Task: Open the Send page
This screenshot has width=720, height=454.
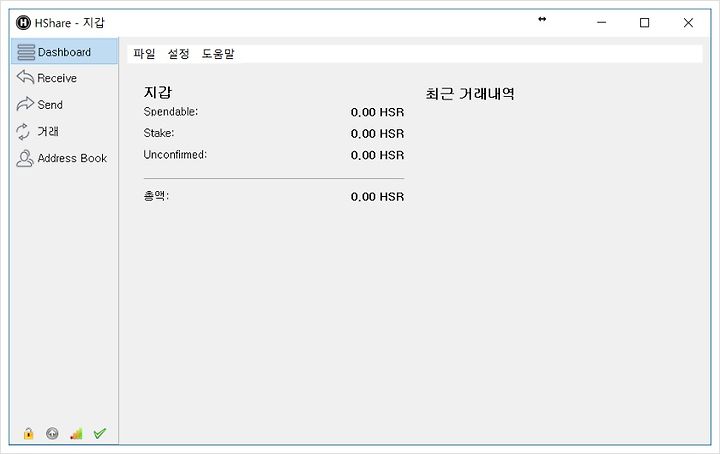Action: pyautogui.click(x=64, y=105)
